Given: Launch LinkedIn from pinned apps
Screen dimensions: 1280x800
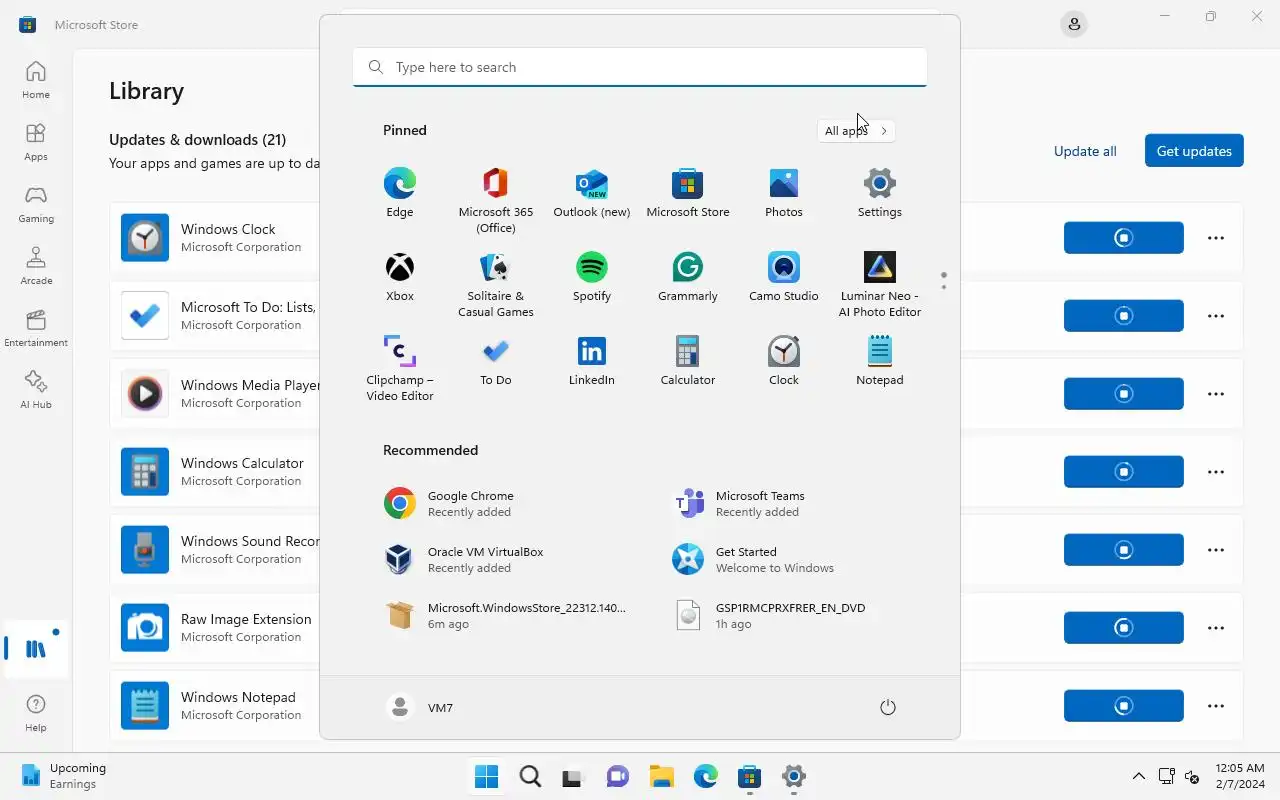Looking at the screenshot, I should (x=592, y=361).
